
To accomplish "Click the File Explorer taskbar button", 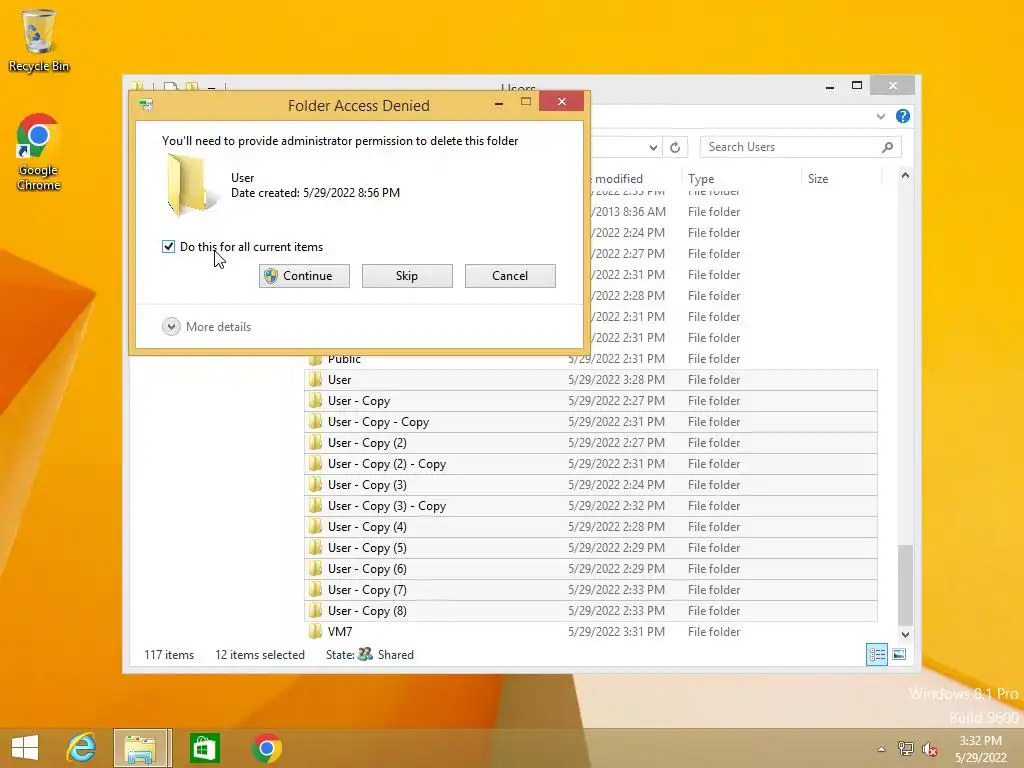I will pyautogui.click(x=141, y=748).
